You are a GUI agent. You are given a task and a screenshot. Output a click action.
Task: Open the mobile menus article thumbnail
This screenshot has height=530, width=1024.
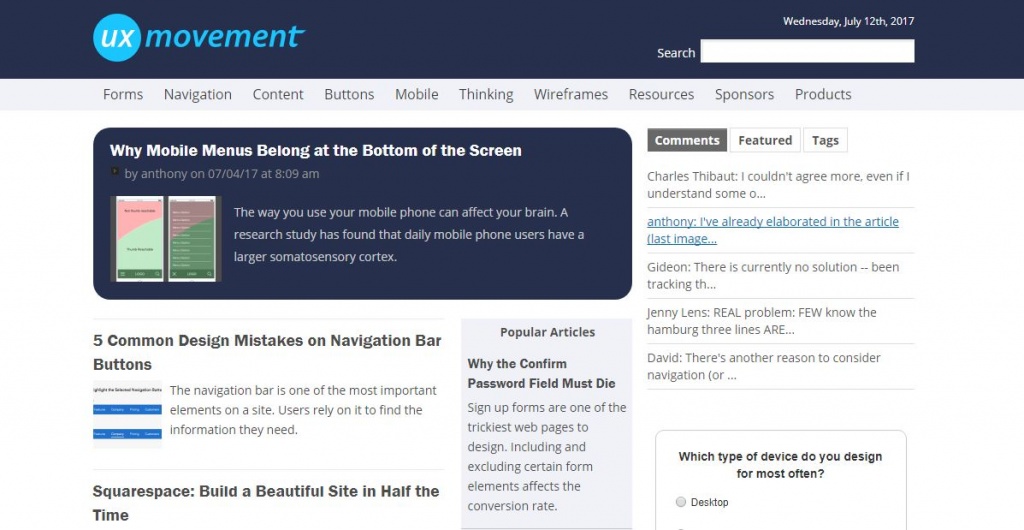(165, 238)
